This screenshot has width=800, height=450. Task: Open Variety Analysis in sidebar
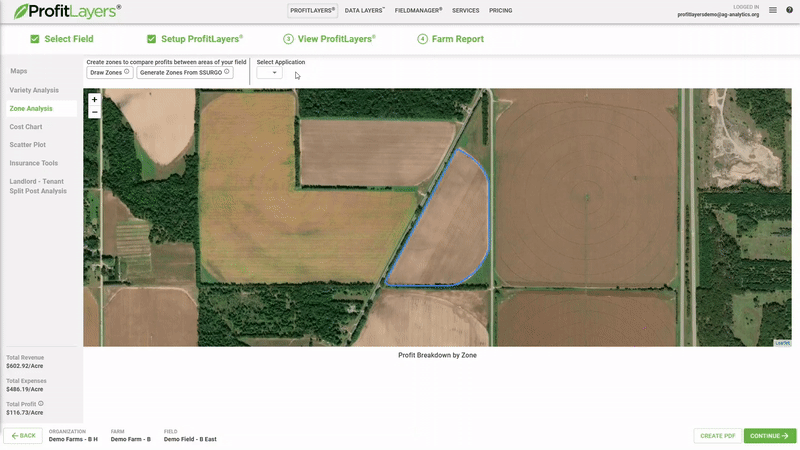click(34, 90)
